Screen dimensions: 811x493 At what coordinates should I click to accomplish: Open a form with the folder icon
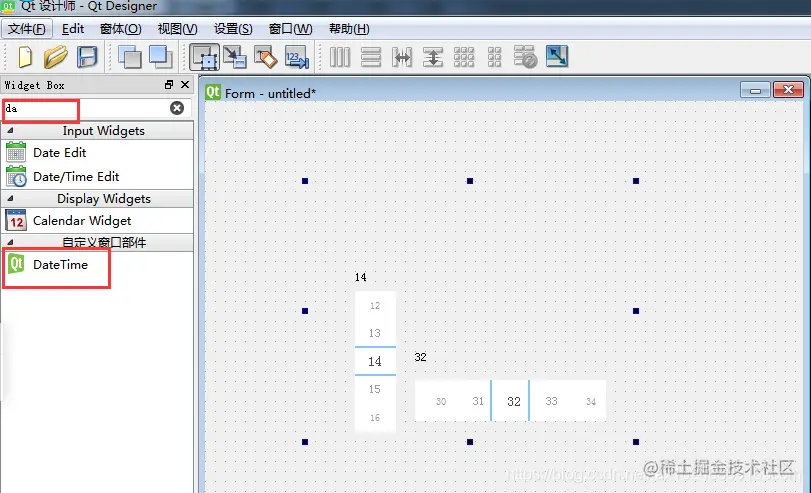pyautogui.click(x=55, y=57)
